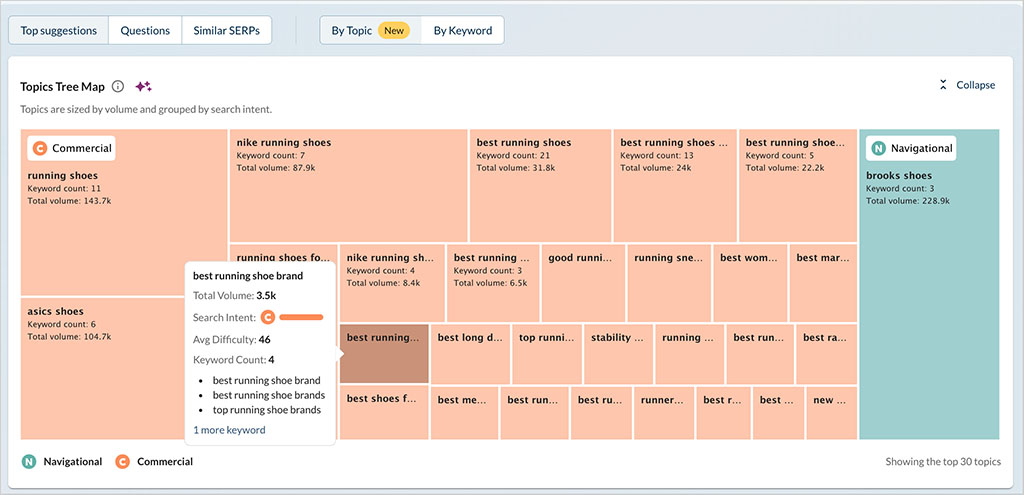The height and width of the screenshot is (495, 1024).
Task: Collapse the Topics Tree Map panel
Action: click(x=967, y=85)
